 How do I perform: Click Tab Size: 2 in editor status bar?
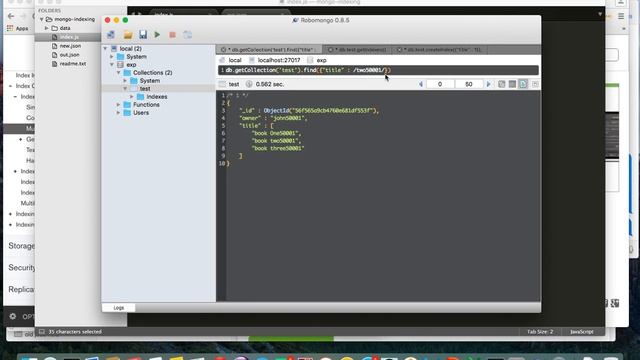point(540,332)
